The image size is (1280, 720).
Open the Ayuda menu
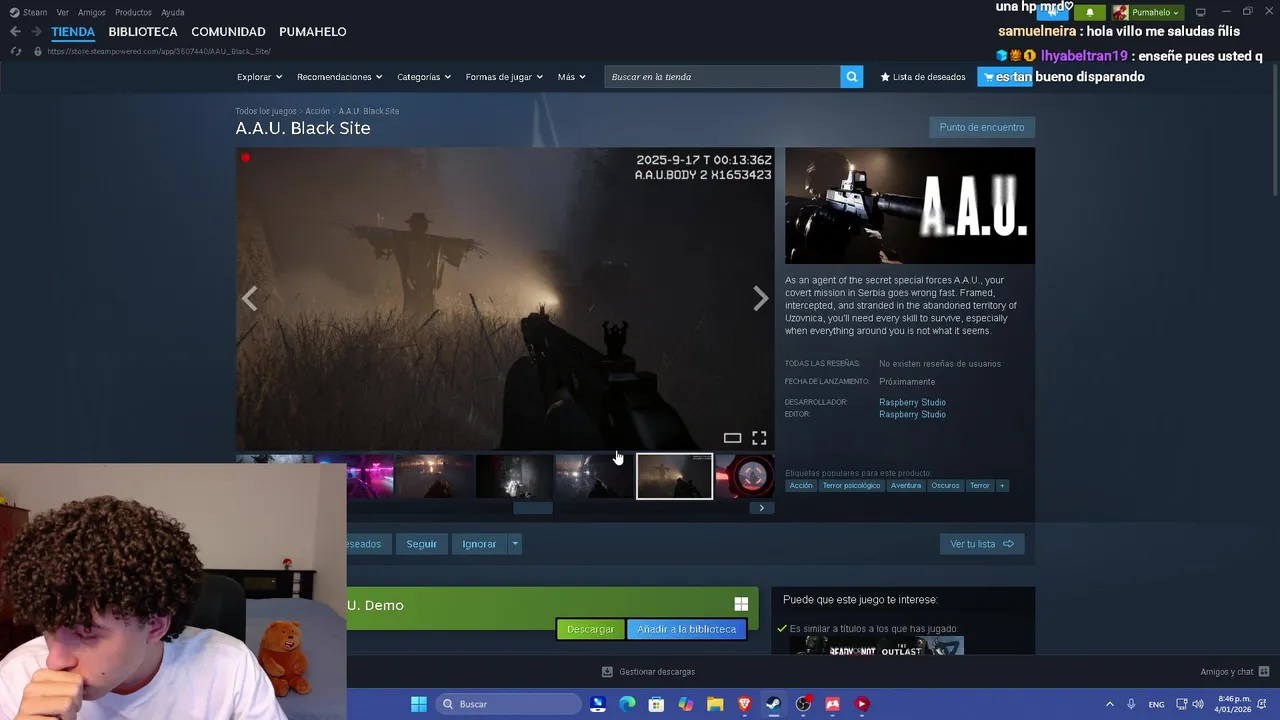173,12
